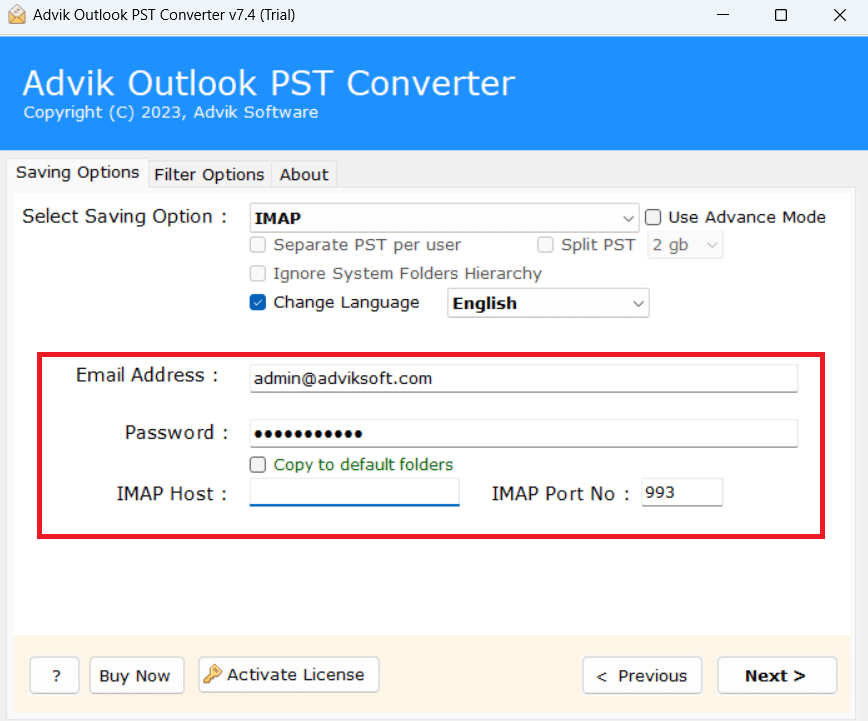Proceed with the Next button
868x721 pixels.
click(x=777, y=676)
